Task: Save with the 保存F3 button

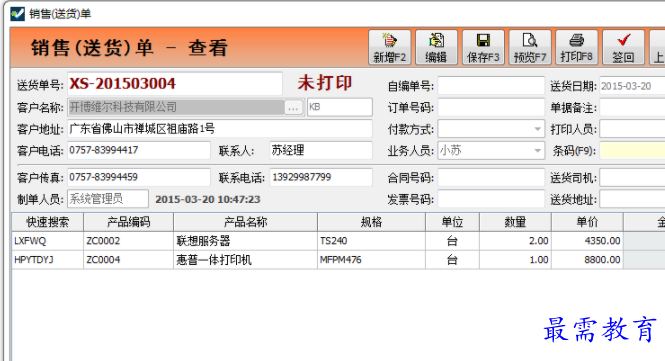Action: (x=483, y=47)
